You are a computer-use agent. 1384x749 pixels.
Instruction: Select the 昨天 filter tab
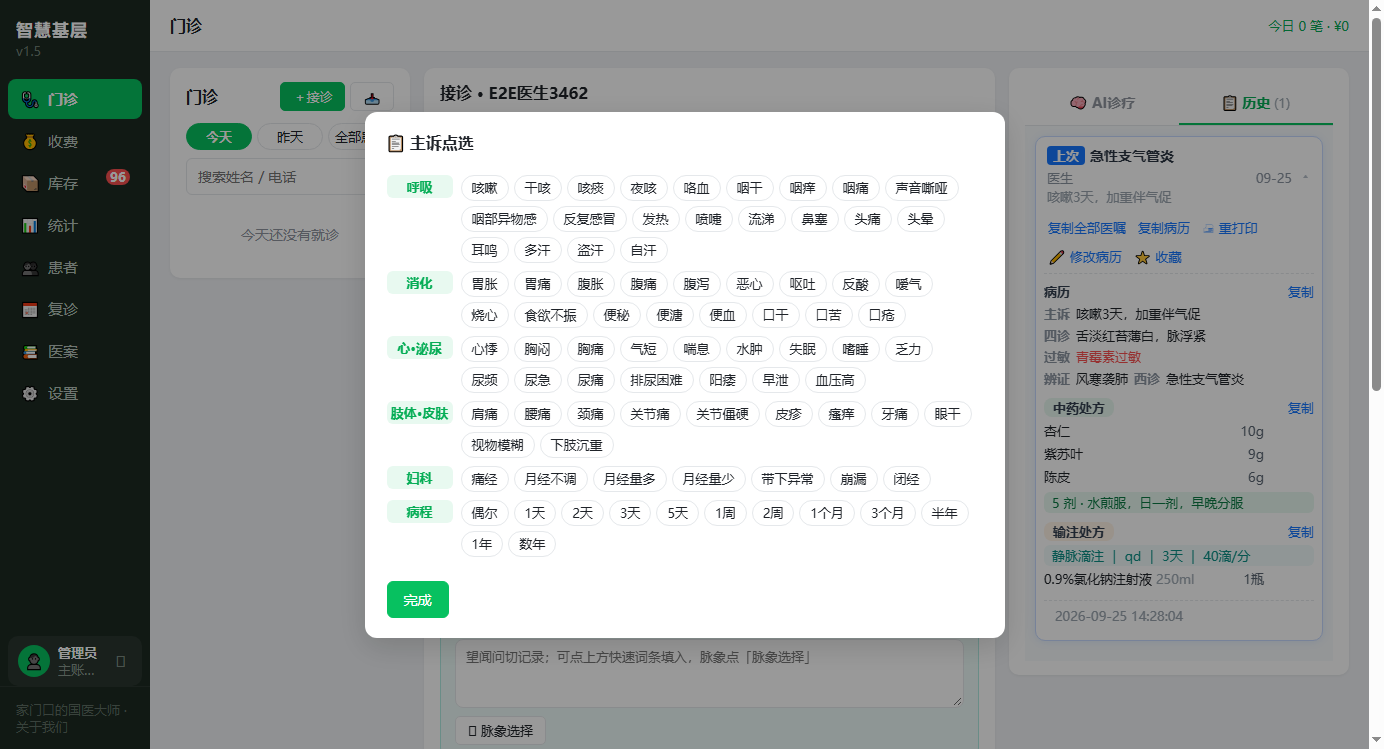[x=290, y=136]
